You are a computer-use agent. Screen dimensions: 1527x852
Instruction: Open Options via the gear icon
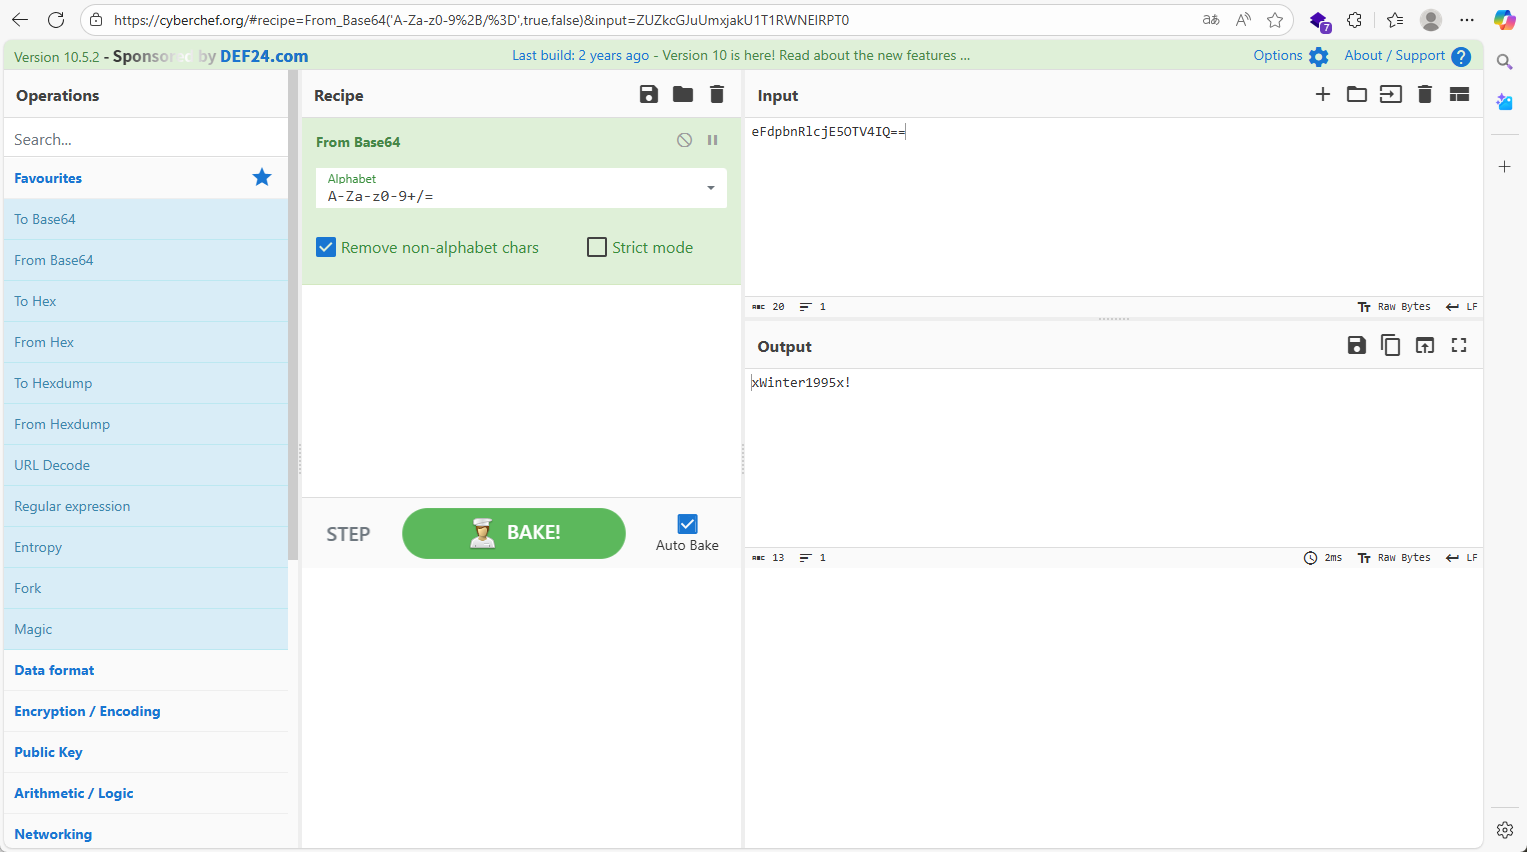[1319, 57]
